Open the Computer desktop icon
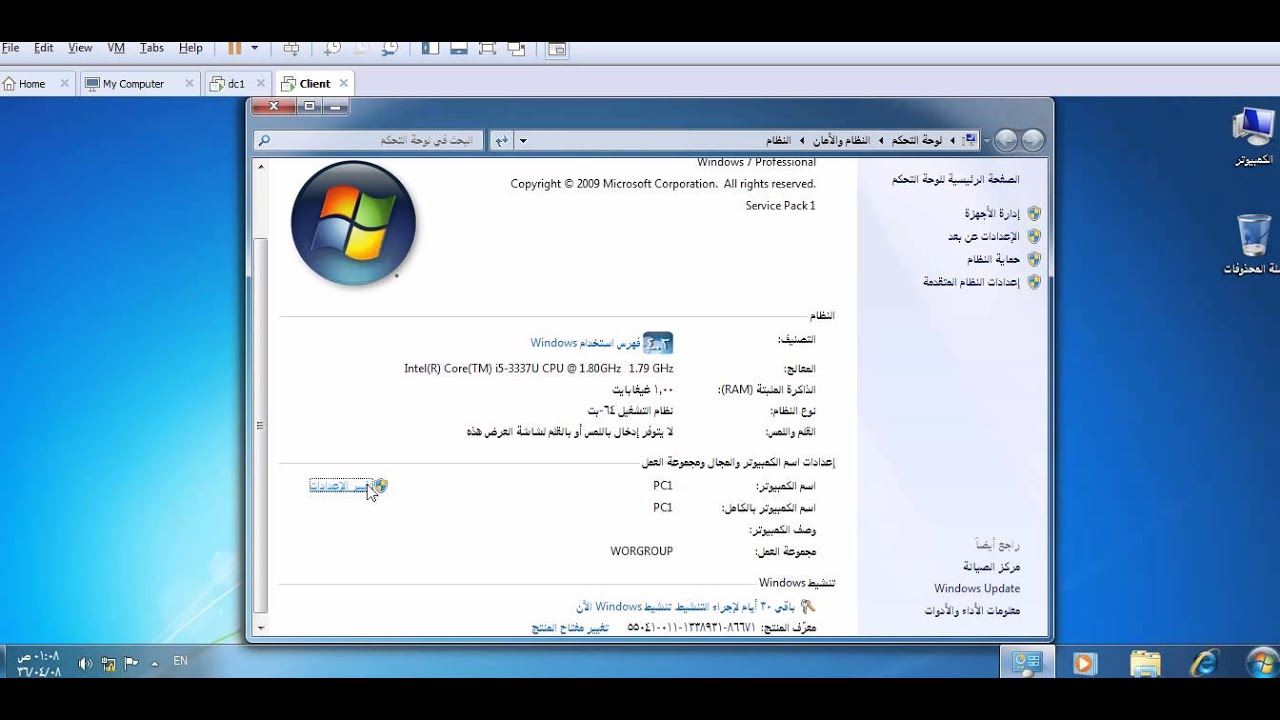Viewport: 1280px width, 720px height. pos(1252,137)
